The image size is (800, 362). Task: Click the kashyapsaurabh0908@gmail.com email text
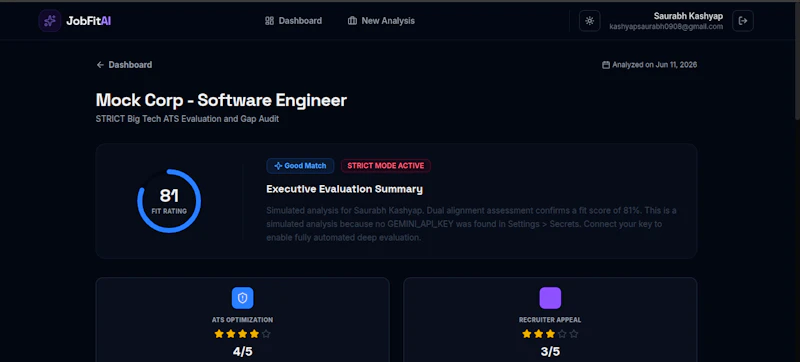[x=666, y=27]
